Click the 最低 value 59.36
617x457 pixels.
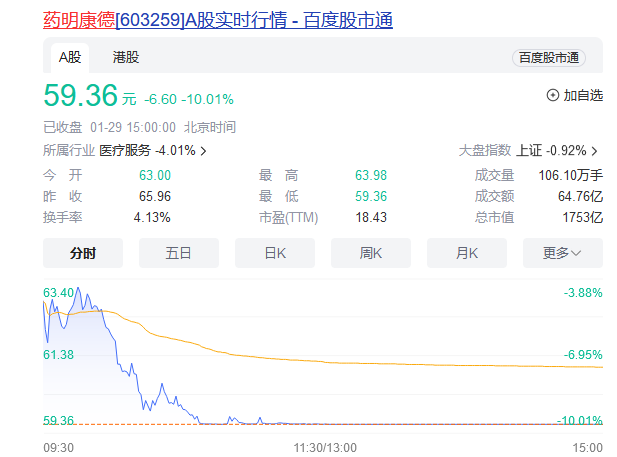pyautogui.click(x=371, y=196)
